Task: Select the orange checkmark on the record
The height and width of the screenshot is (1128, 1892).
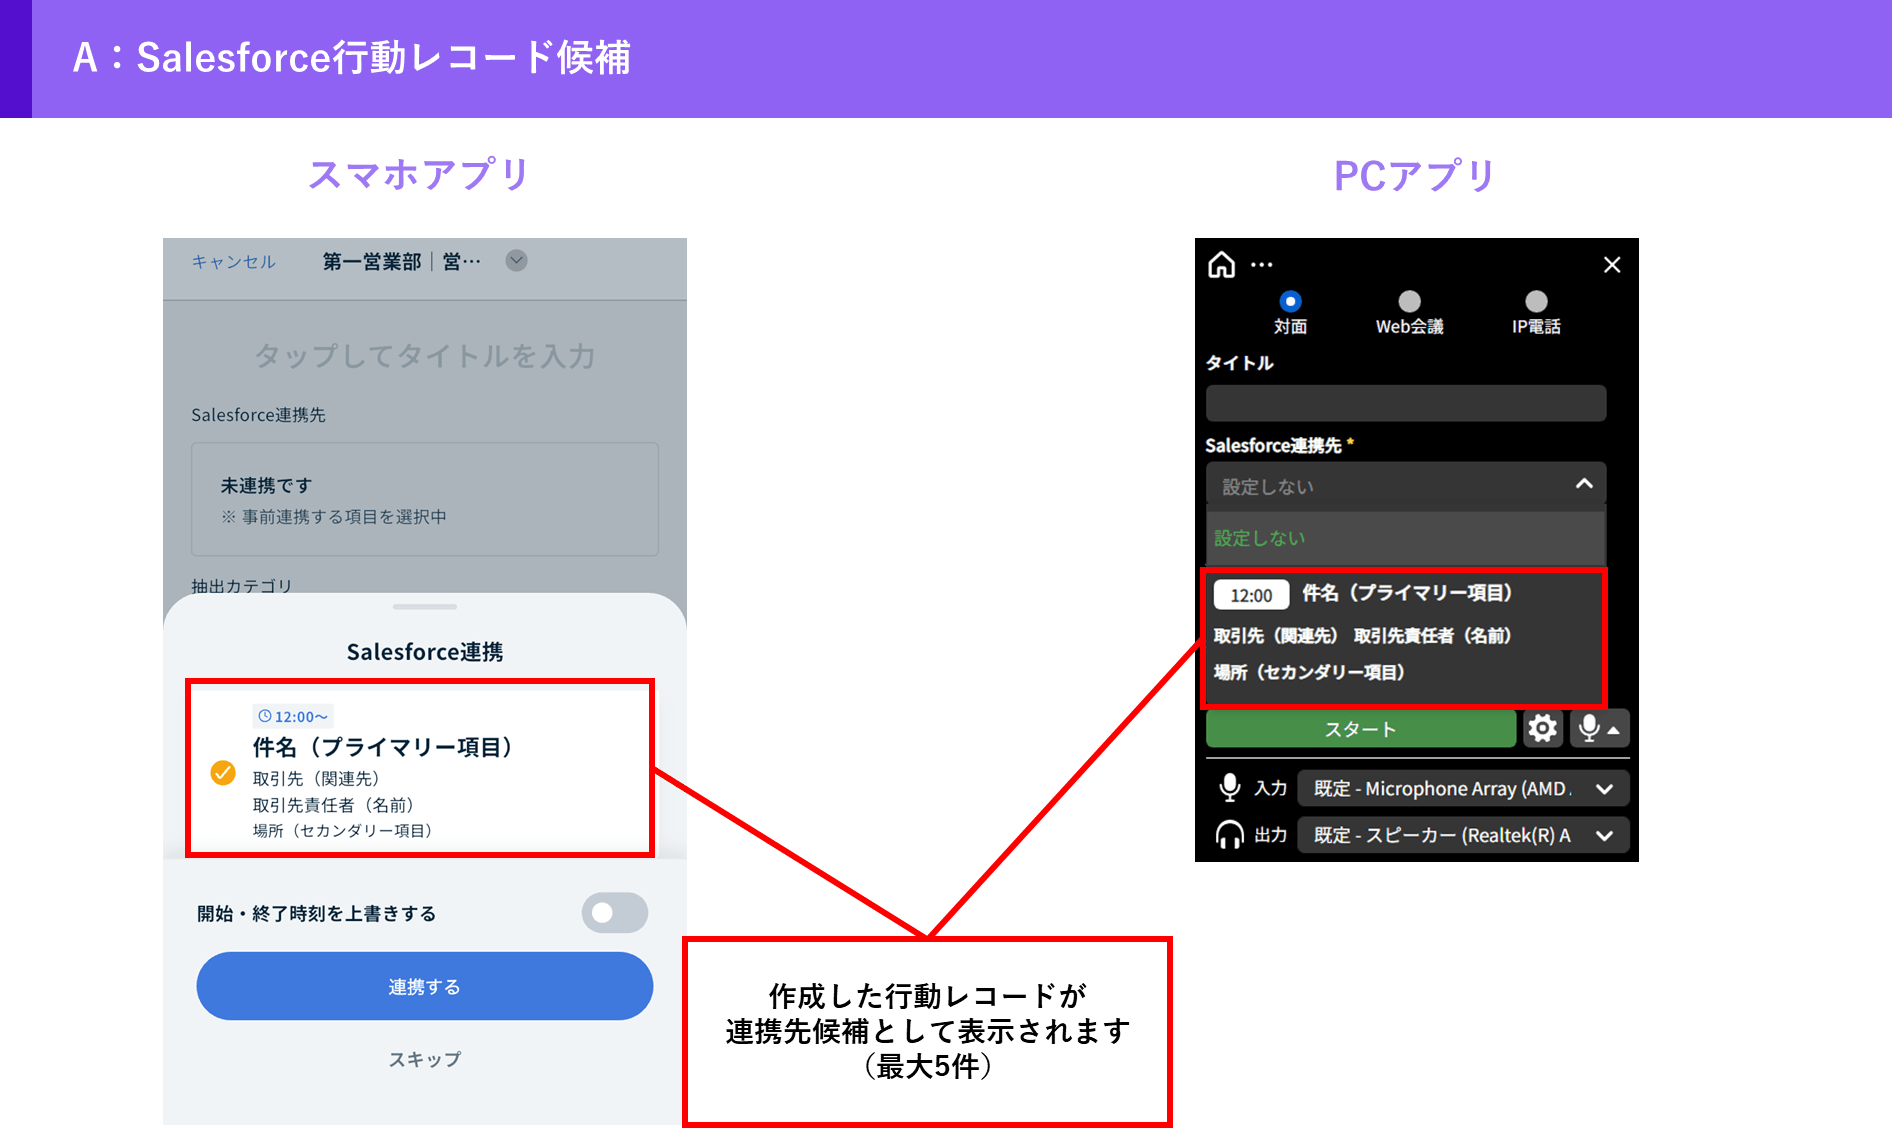Action: [x=223, y=773]
